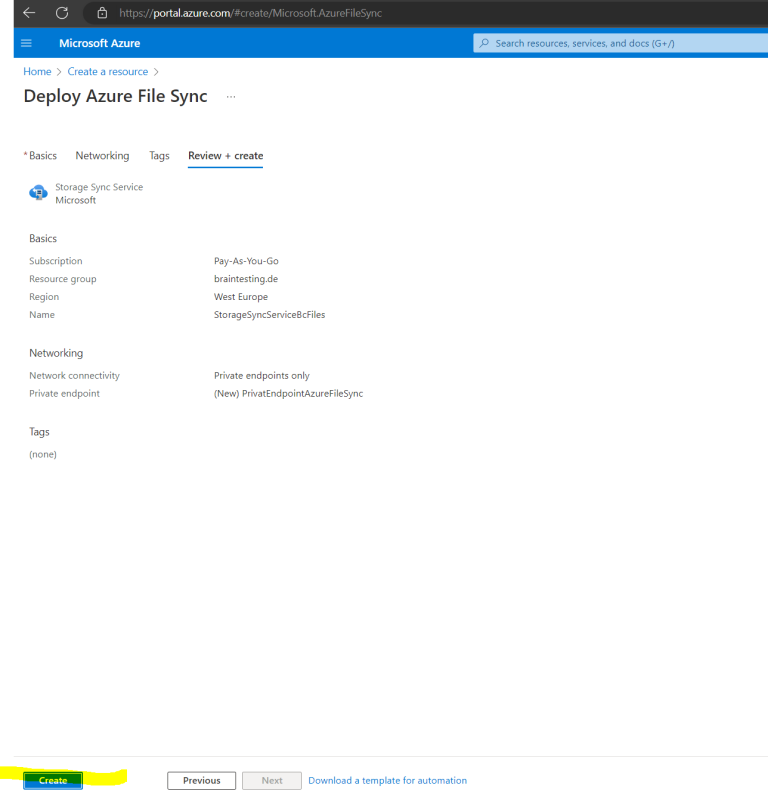Viewport: 768px width, 798px height.
Task: Focus the Search resources, services, and docs box
Action: coord(620,43)
